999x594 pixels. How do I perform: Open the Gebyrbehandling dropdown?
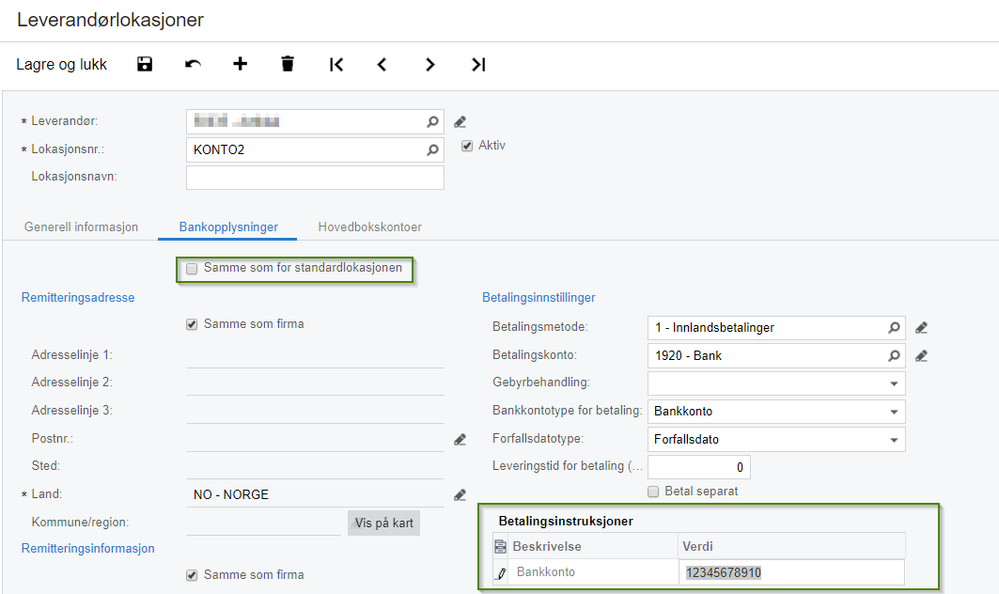coord(894,384)
